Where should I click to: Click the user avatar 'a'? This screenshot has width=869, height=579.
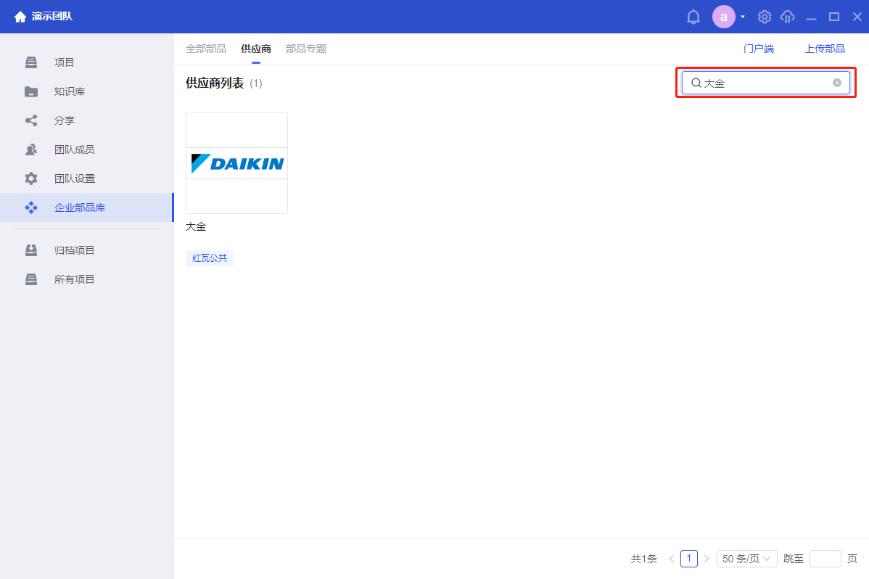click(723, 17)
